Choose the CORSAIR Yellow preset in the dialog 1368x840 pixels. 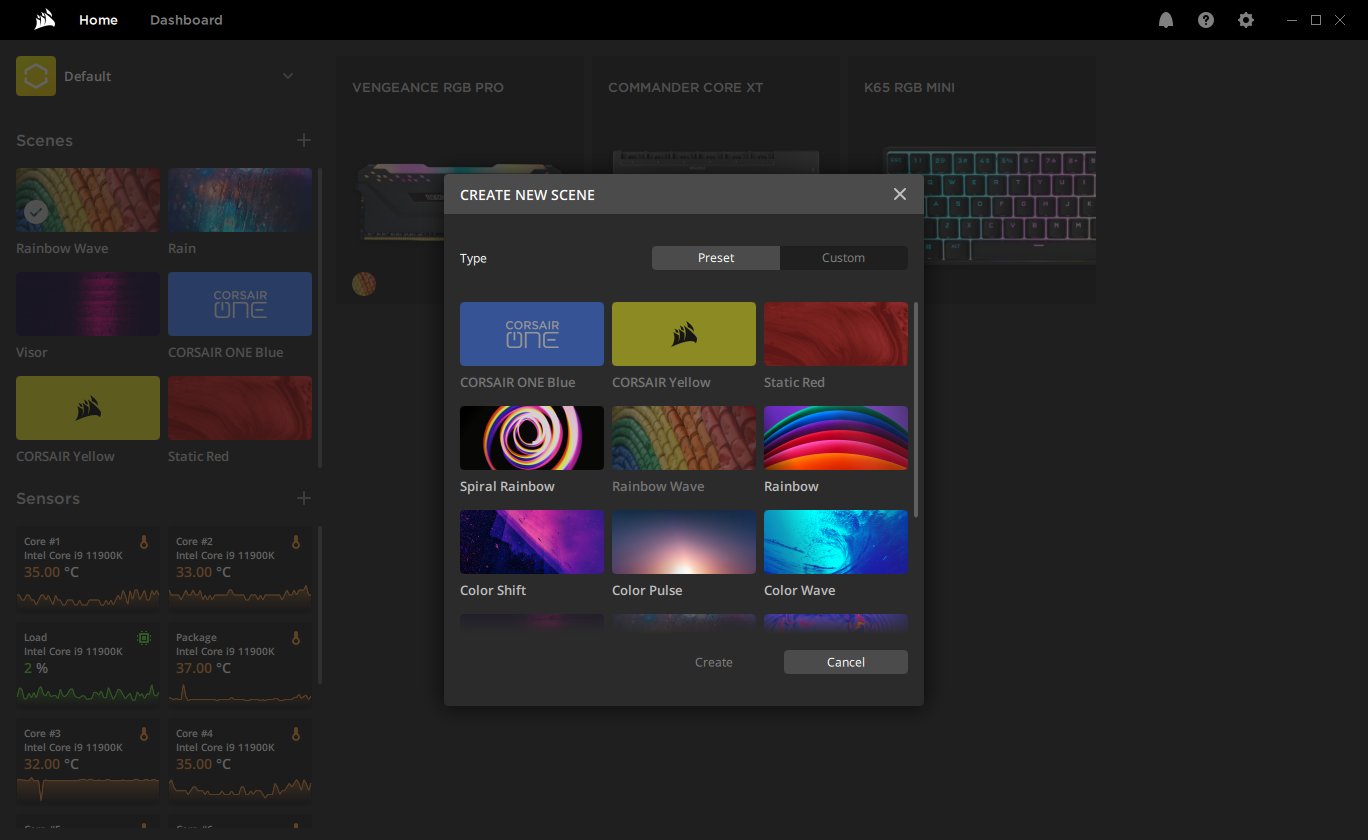[684, 334]
